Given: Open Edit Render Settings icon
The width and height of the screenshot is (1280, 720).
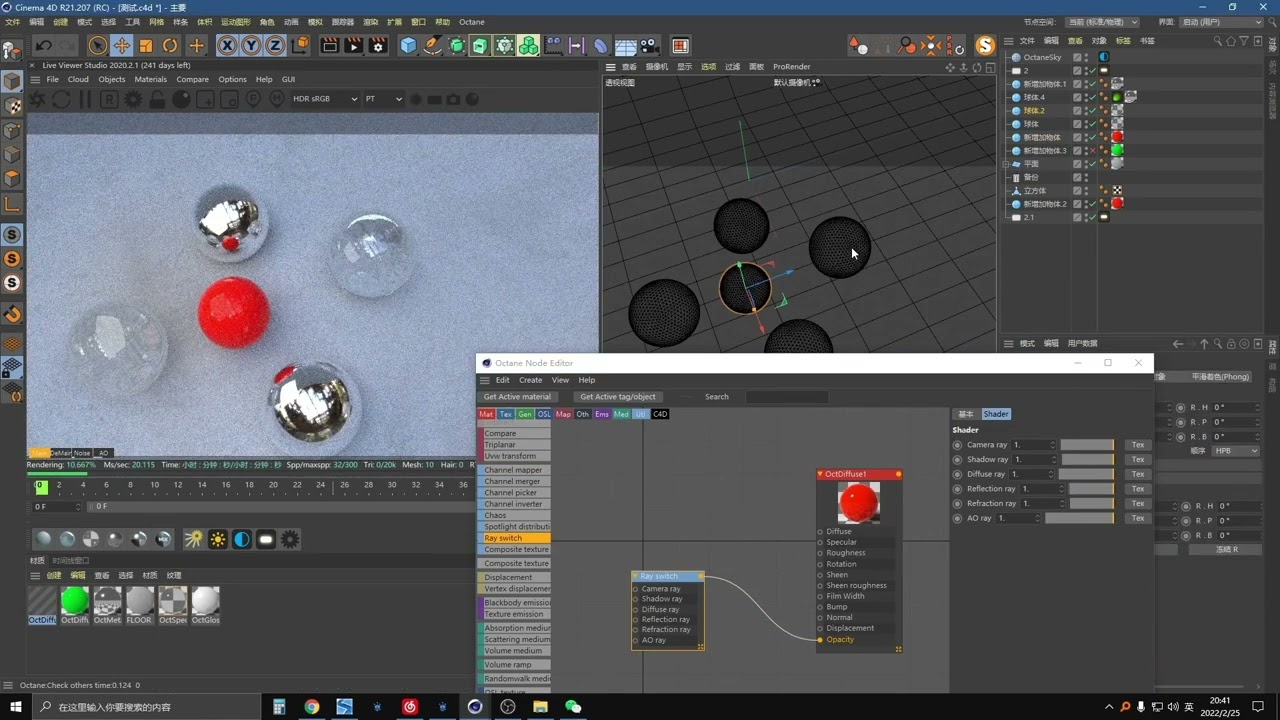Looking at the screenshot, I should pyautogui.click(x=378, y=46).
